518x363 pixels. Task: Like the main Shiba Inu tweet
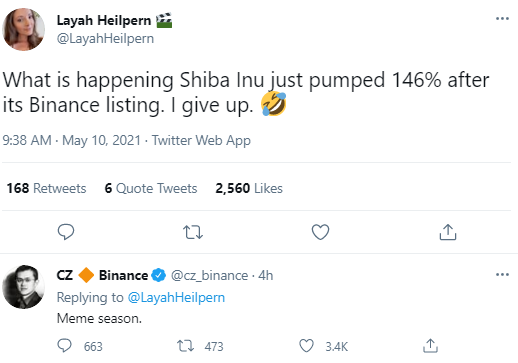[320, 232]
